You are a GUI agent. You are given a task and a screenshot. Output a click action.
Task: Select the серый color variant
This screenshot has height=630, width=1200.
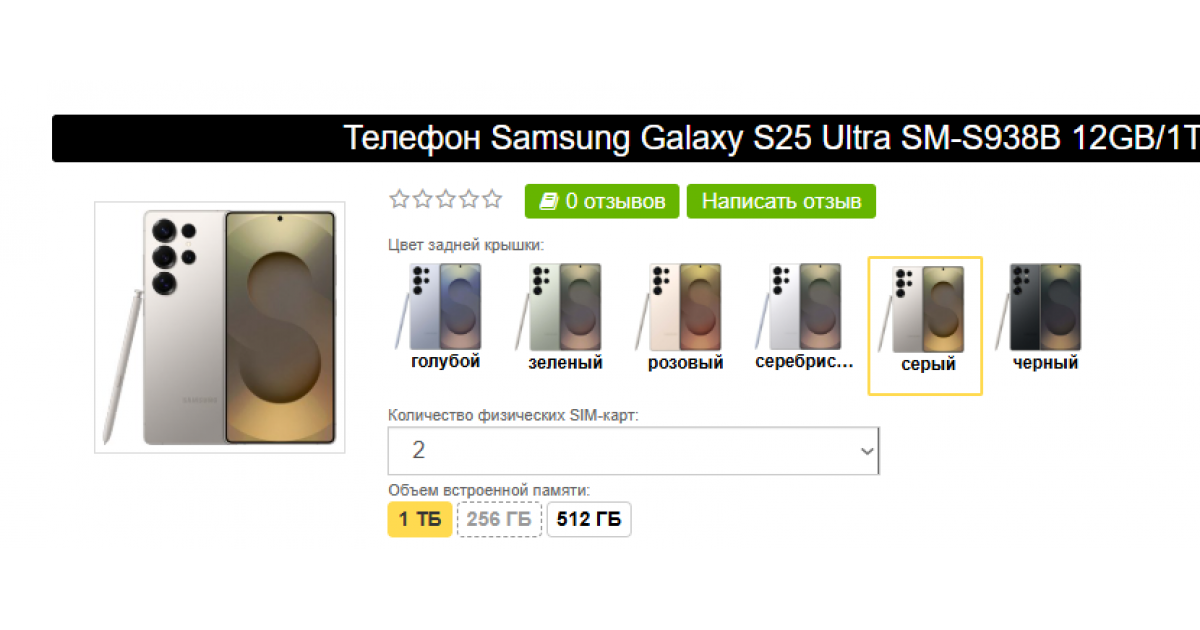[925, 326]
